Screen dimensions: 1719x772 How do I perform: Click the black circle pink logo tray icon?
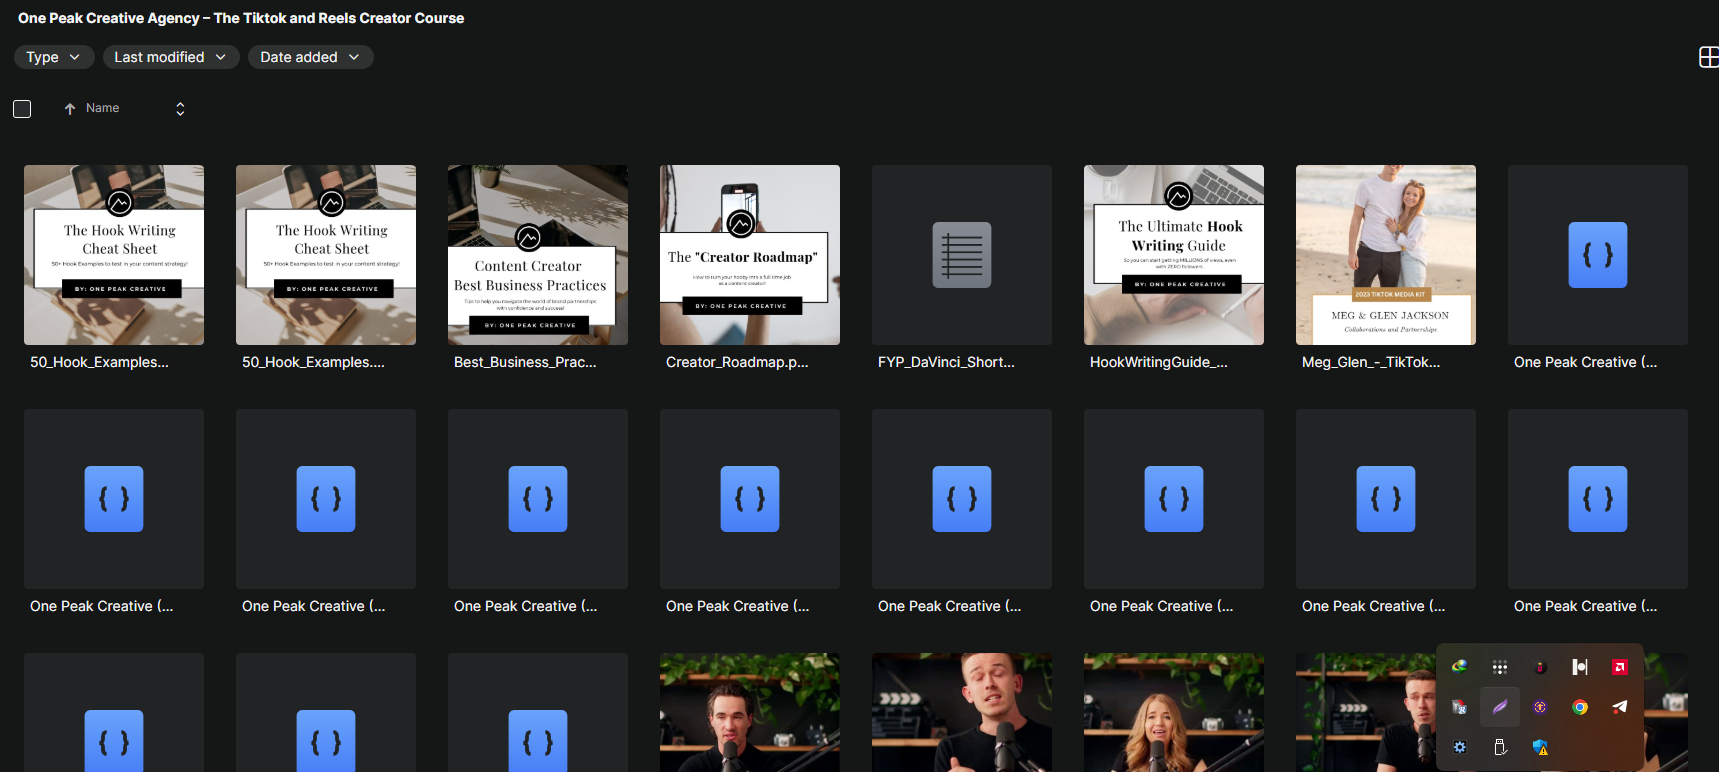point(1540,667)
